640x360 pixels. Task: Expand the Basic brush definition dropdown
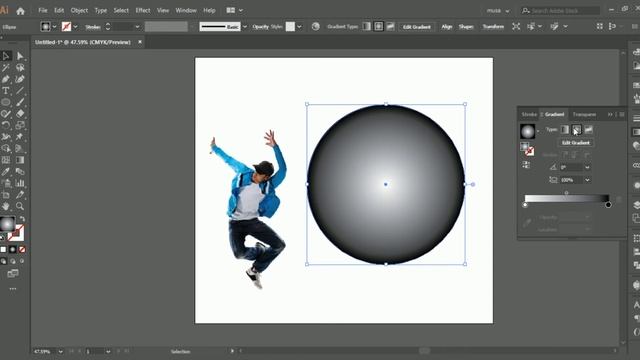click(x=244, y=27)
